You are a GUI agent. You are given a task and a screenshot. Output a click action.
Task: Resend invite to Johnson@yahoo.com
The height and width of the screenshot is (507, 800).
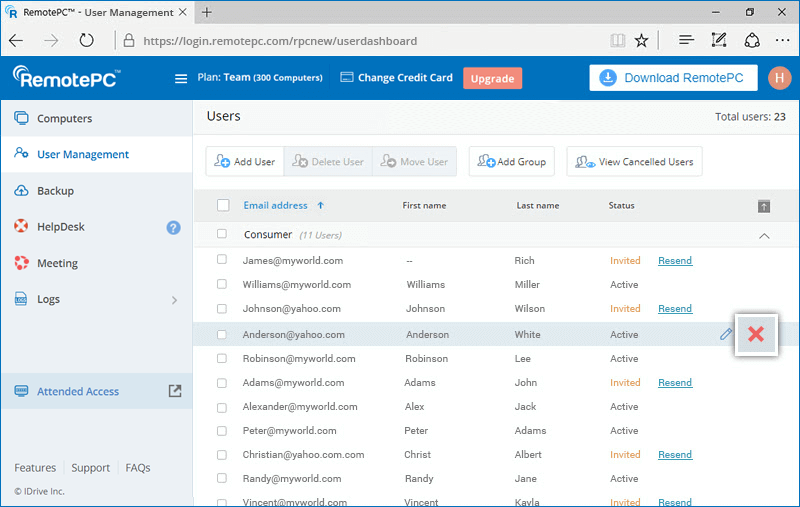tap(675, 309)
